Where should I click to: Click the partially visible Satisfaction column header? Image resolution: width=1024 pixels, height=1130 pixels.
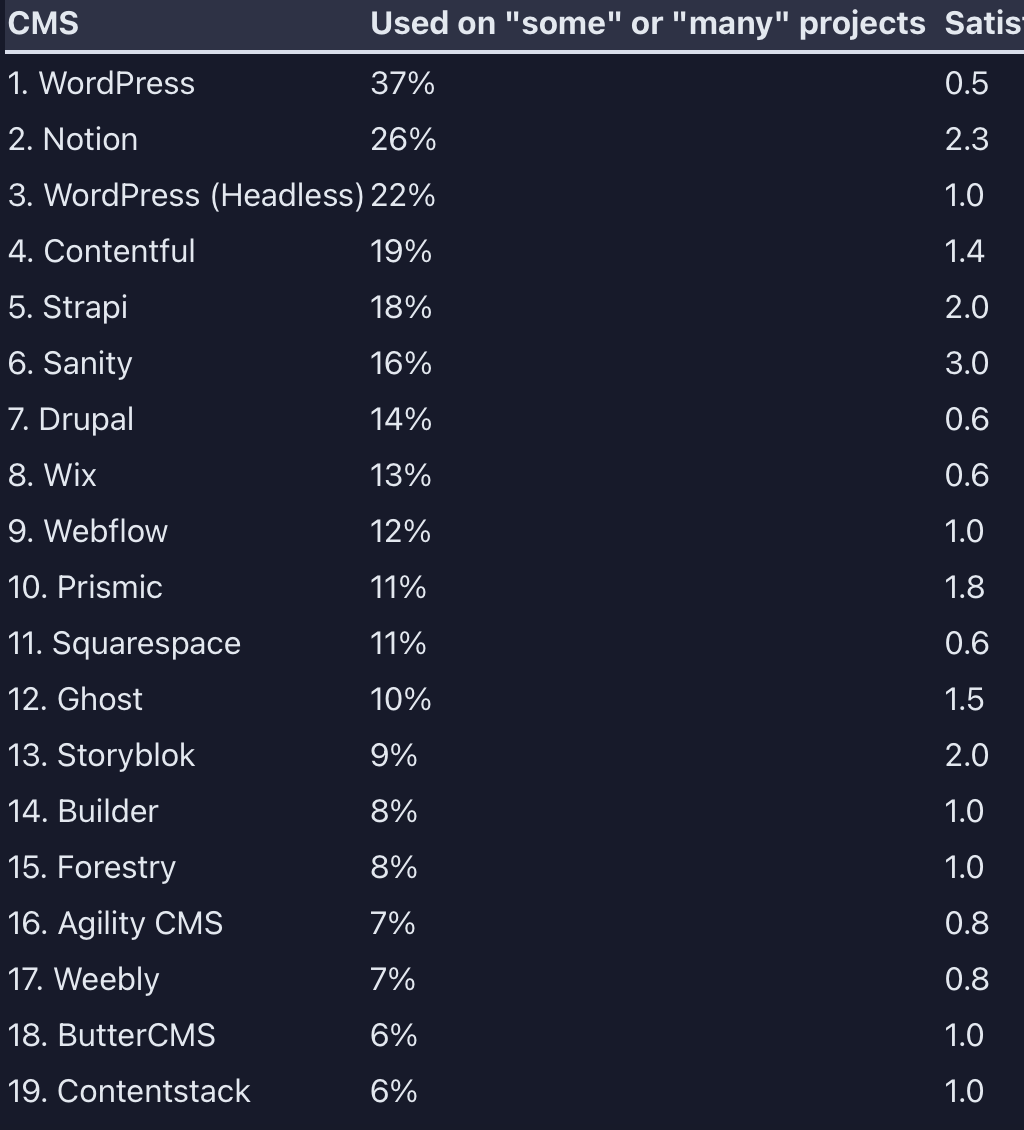coord(984,23)
